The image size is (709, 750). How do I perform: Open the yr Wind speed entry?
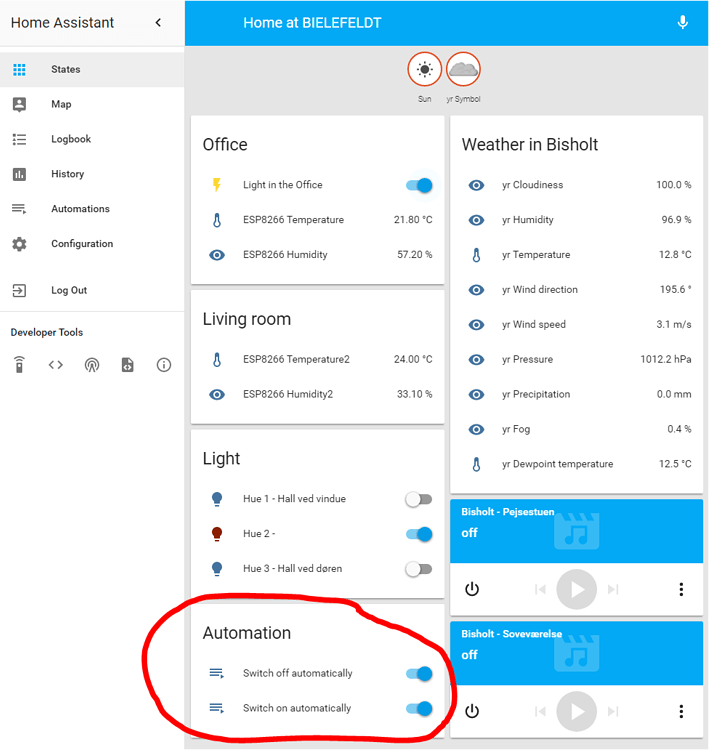click(576, 325)
